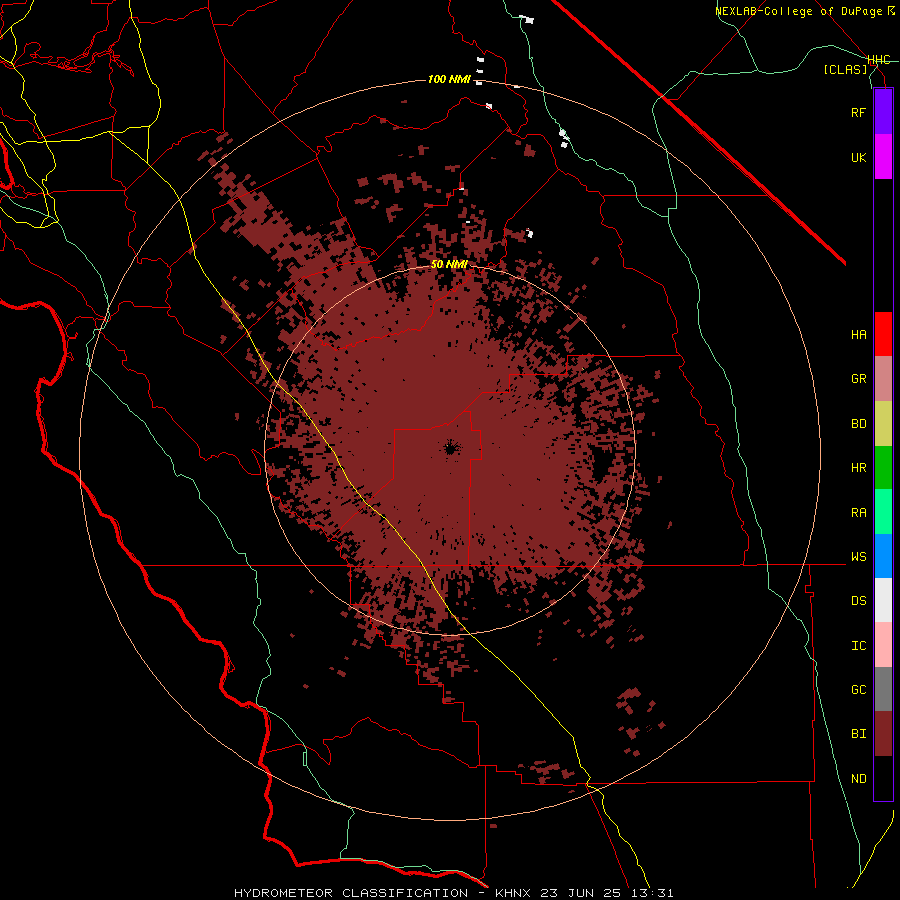Select the WS blue legend swatch
Screen dimensions: 900x900
pyautogui.click(x=883, y=556)
